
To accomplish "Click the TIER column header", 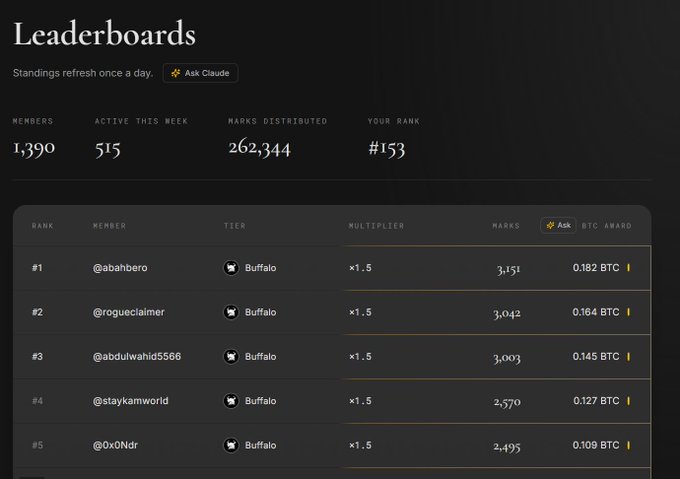I will pyautogui.click(x=235, y=226).
